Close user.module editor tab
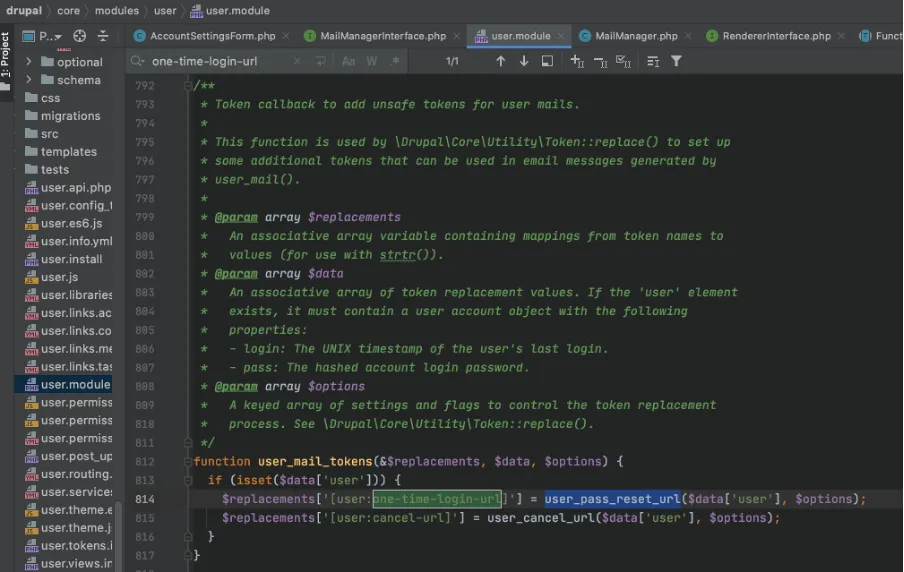The image size is (904, 572). point(560,36)
